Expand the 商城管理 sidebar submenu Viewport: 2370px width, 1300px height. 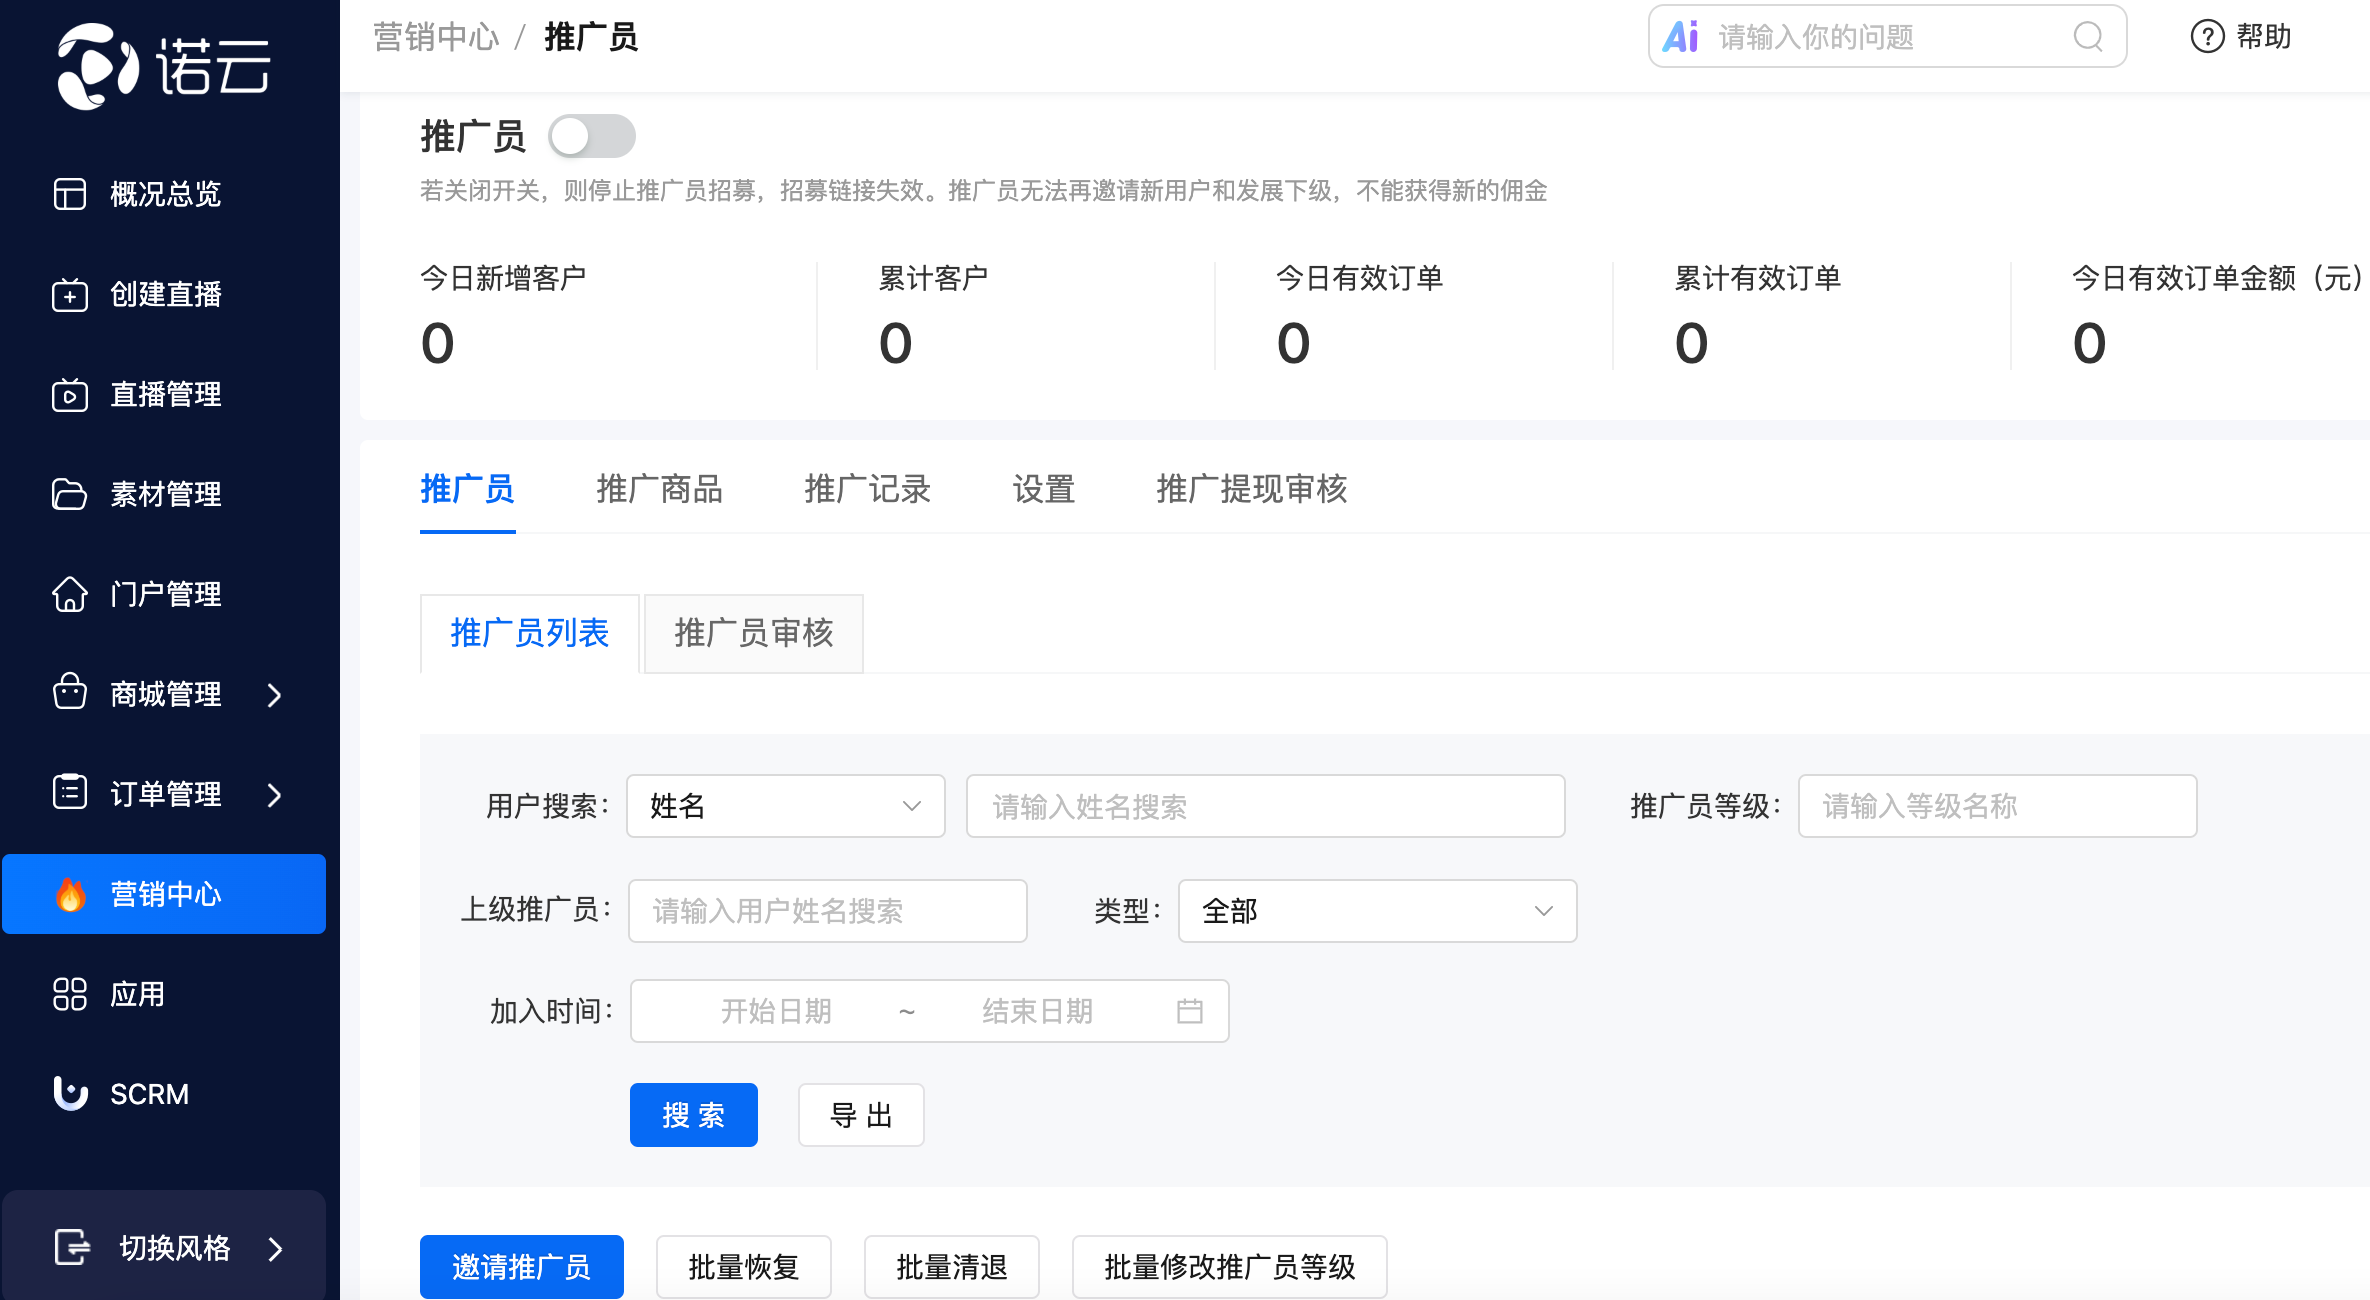point(275,695)
